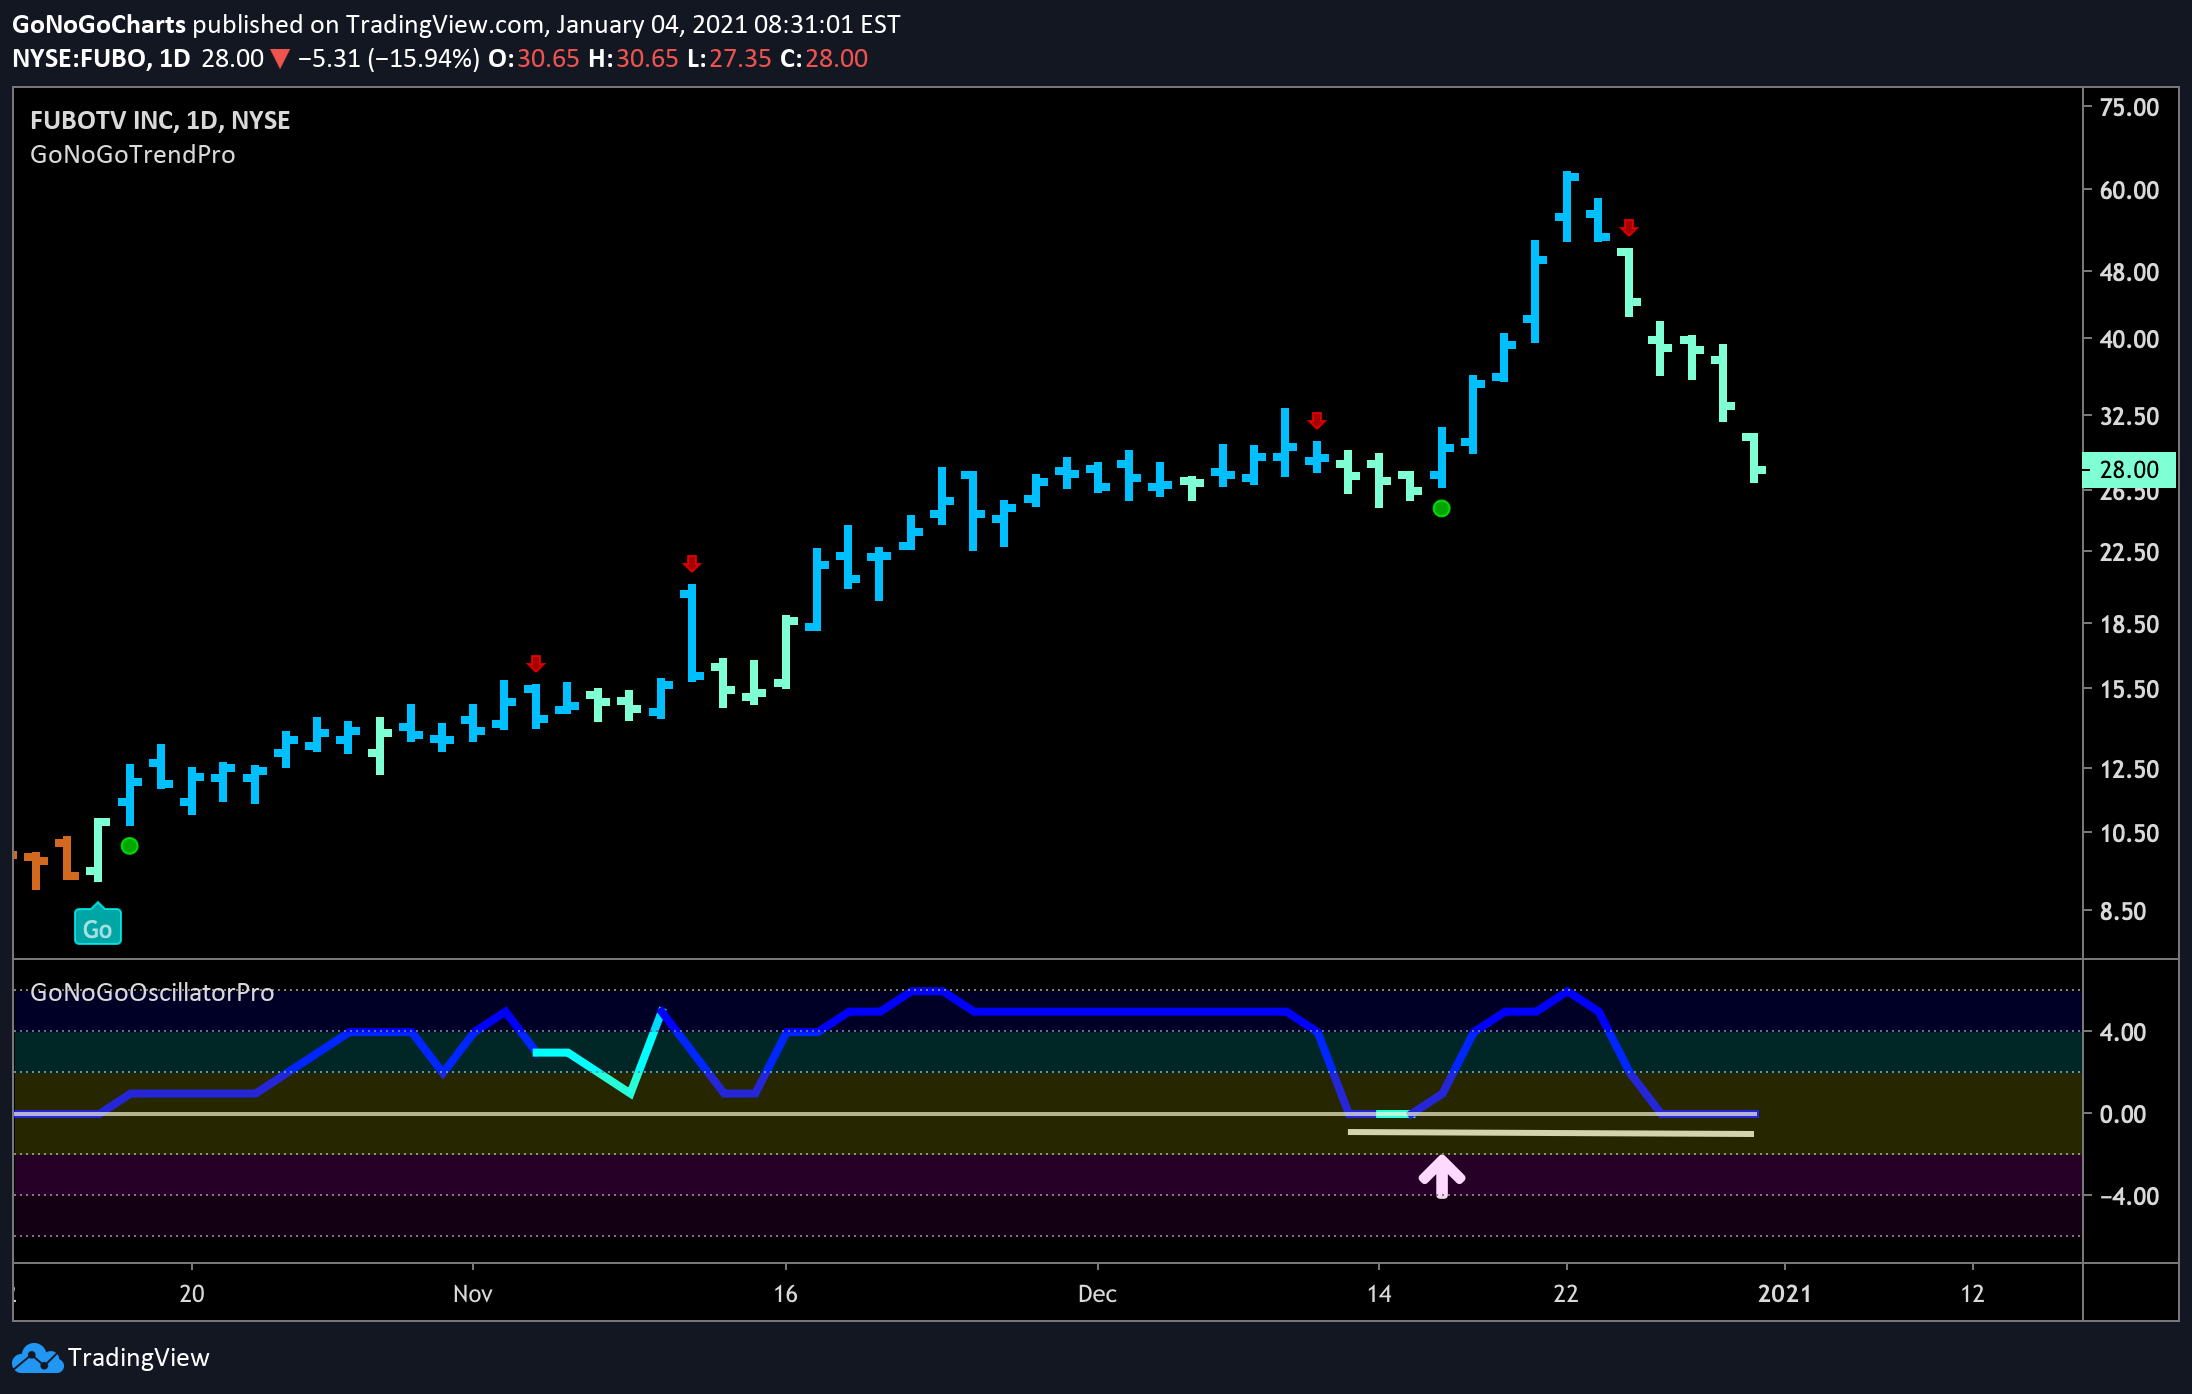Screen dimensions: 2192x1394
Task: Click the 12.50 price axis label
Action: click(2129, 769)
